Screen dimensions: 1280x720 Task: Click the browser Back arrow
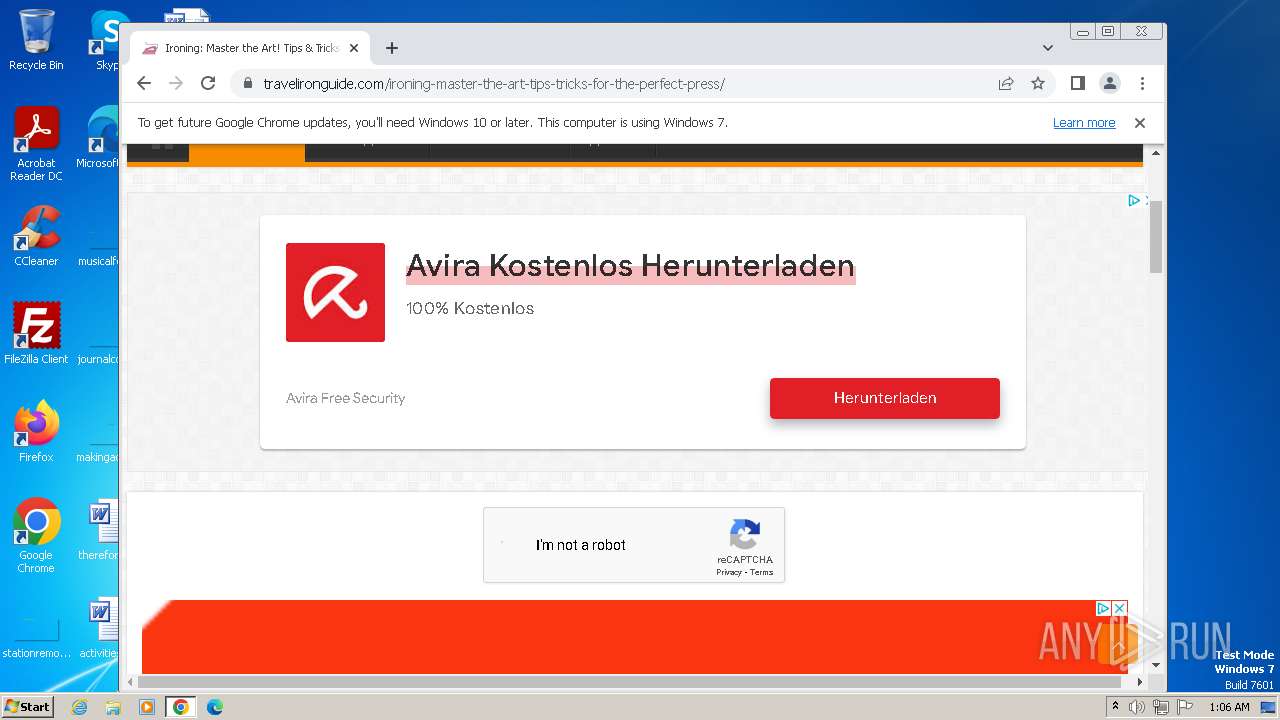(144, 83)
